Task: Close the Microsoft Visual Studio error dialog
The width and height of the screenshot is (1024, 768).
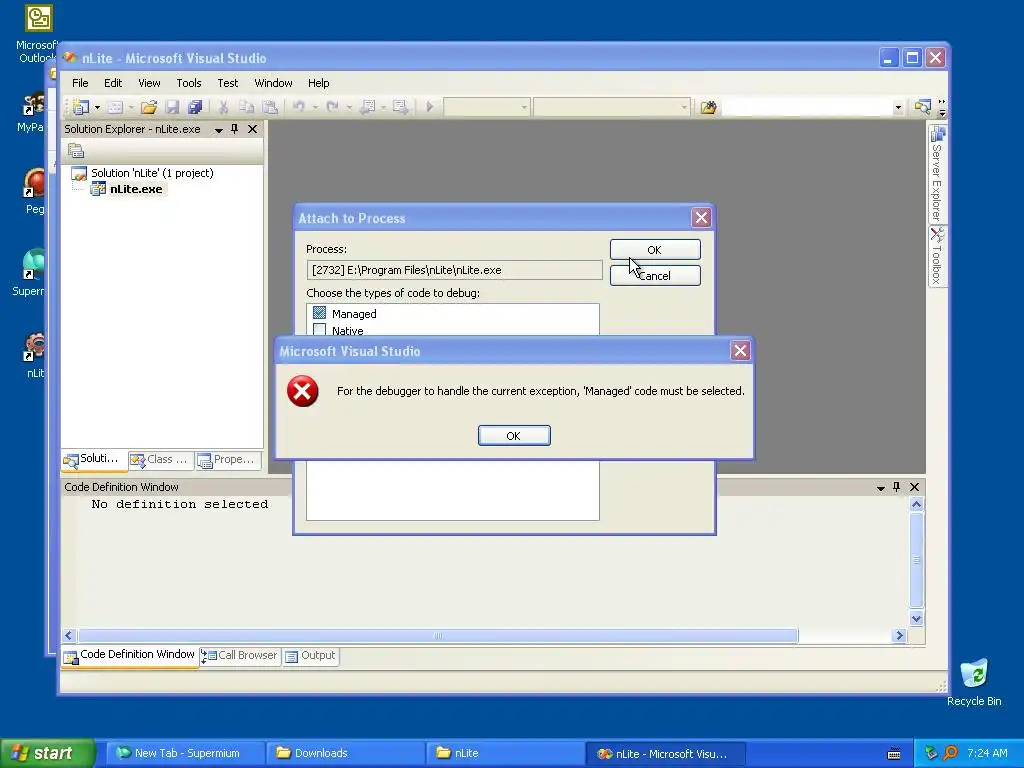Action: coord(740,351)
